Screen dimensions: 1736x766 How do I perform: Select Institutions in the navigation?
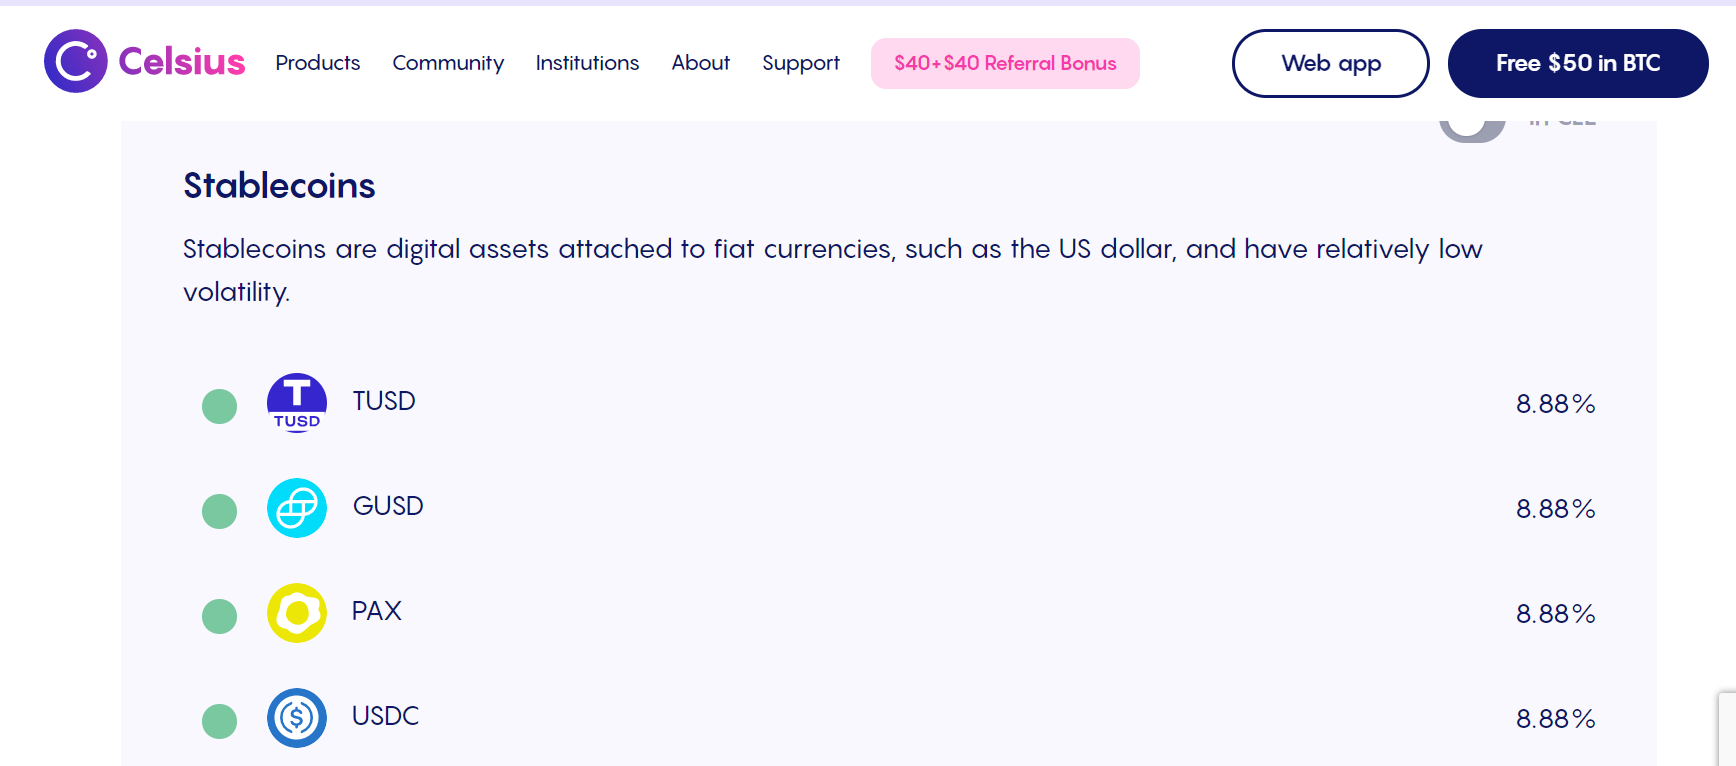coord(587,63)
